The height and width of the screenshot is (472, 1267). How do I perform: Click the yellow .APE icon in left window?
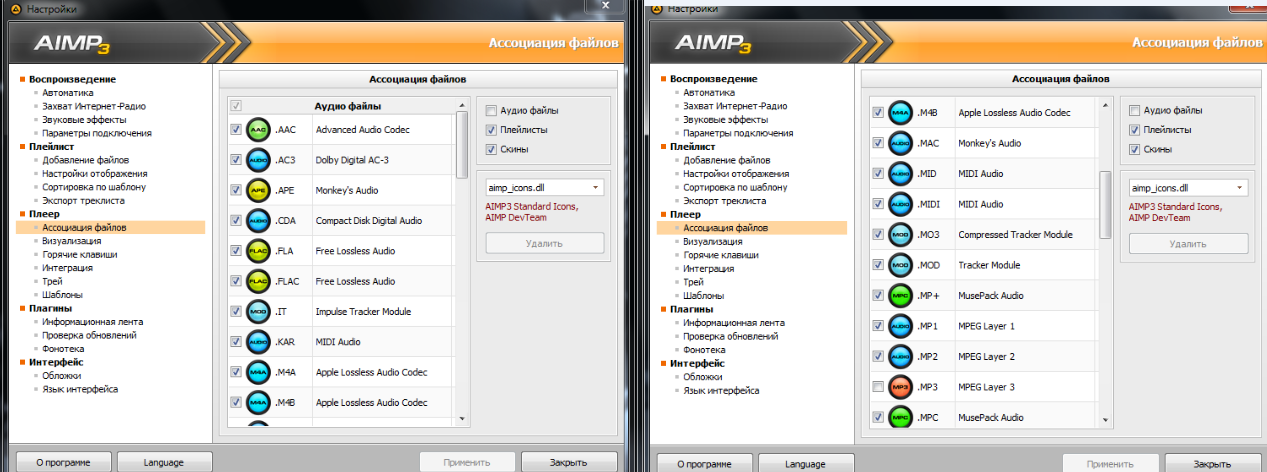point(258,190)
